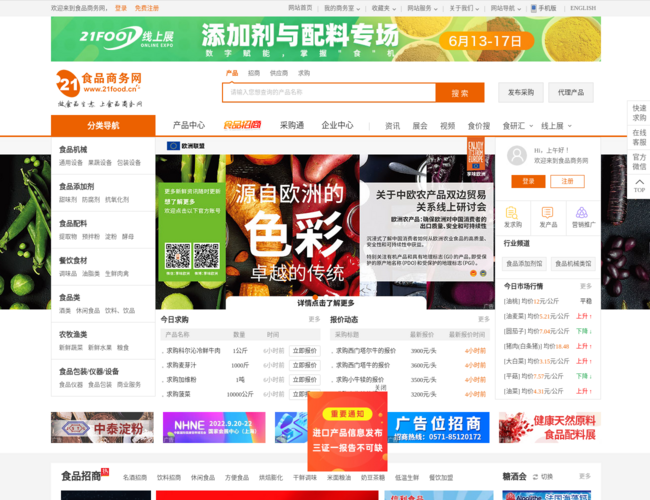The width and height of the screenshot is (650, 500).
Task: Select the 产品 search tab
Action: 232,73
